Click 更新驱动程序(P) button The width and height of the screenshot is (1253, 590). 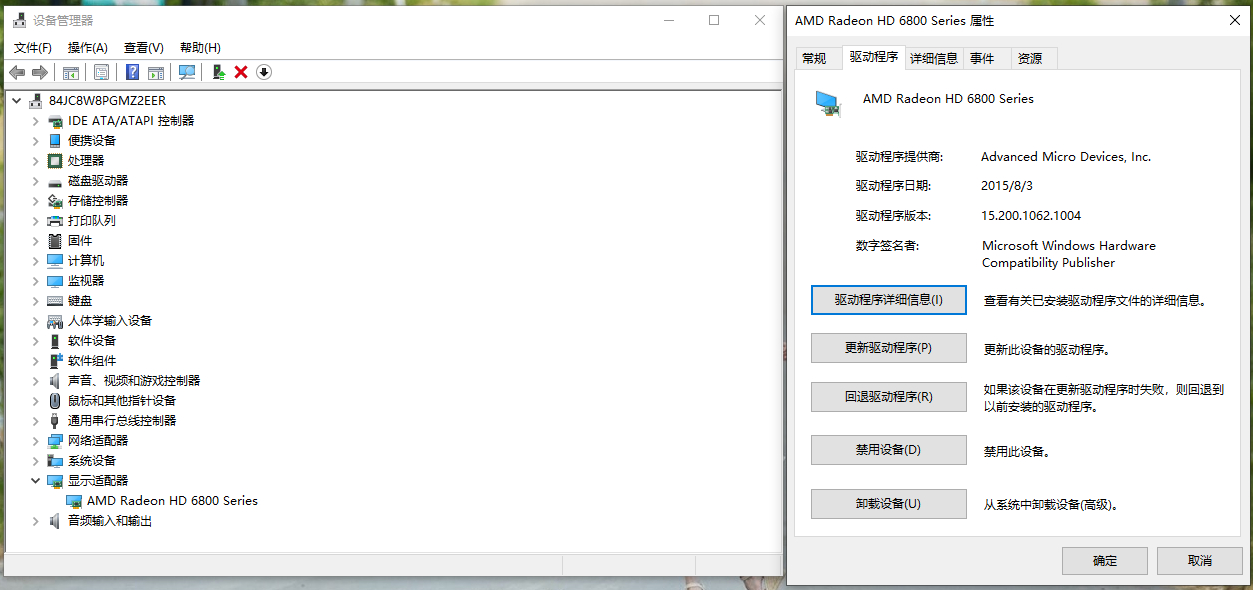pyautogui.click(x=889, y=348)
